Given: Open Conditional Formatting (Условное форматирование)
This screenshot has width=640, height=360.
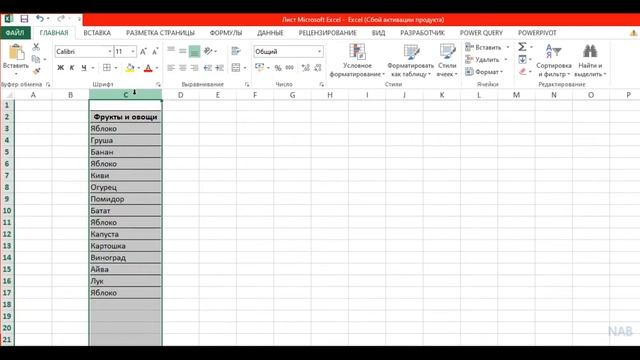Looking at the screenshot, I should [x=357, y=60].
